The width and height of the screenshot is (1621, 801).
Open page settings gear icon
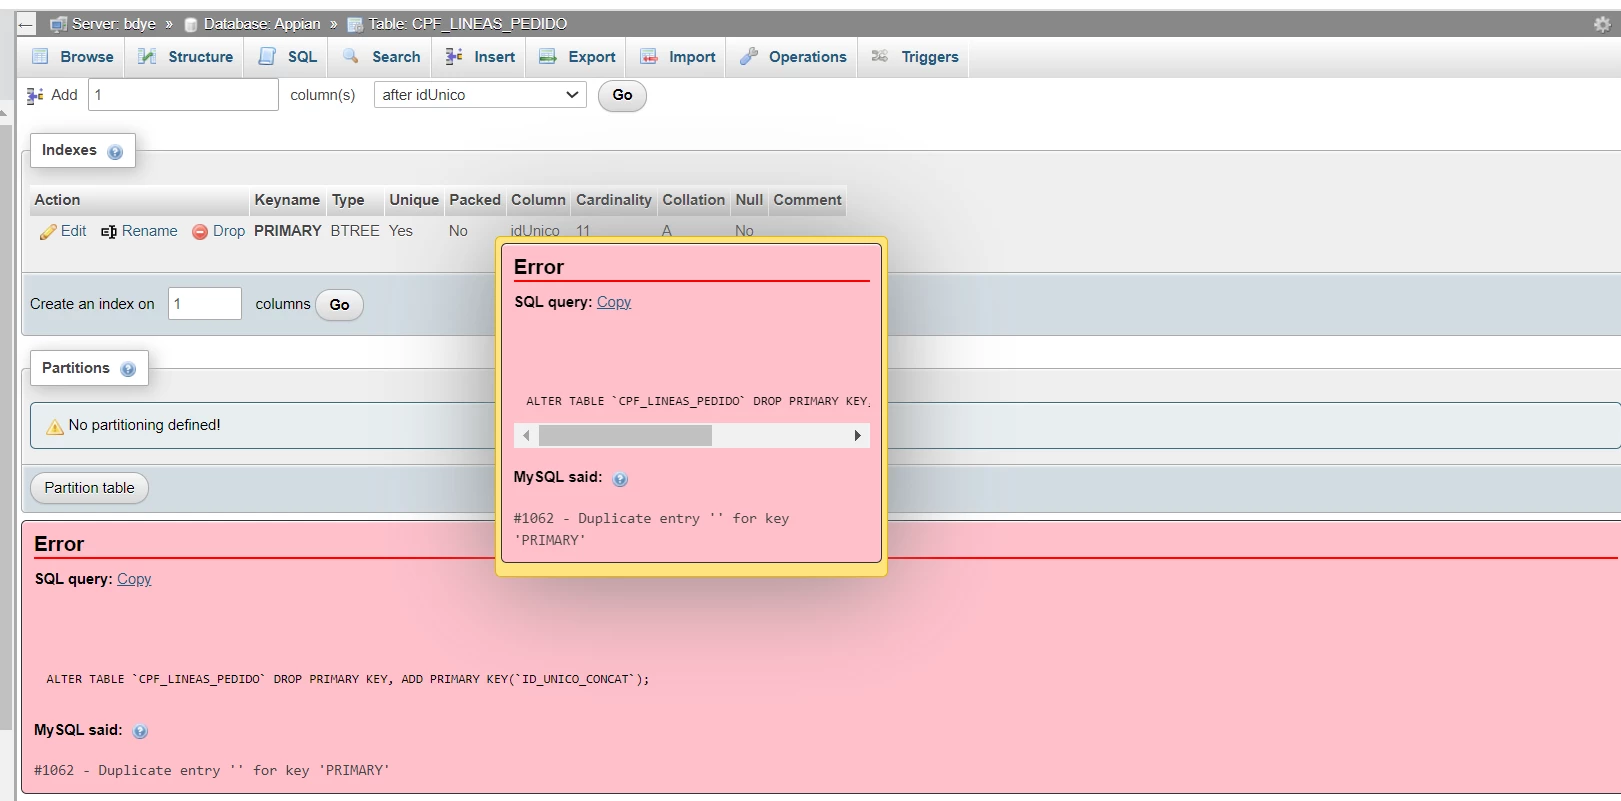point(1602,24)
